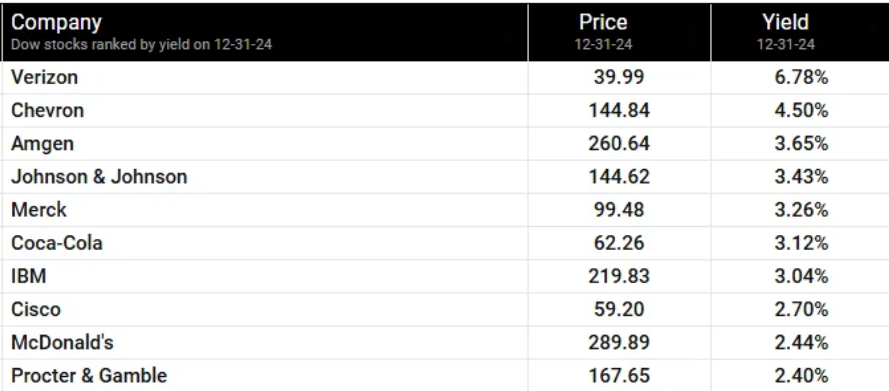The height and width of the screenshot is (391, 889).
Task: Click the Yield column header
Action: (x=785, y=22)
